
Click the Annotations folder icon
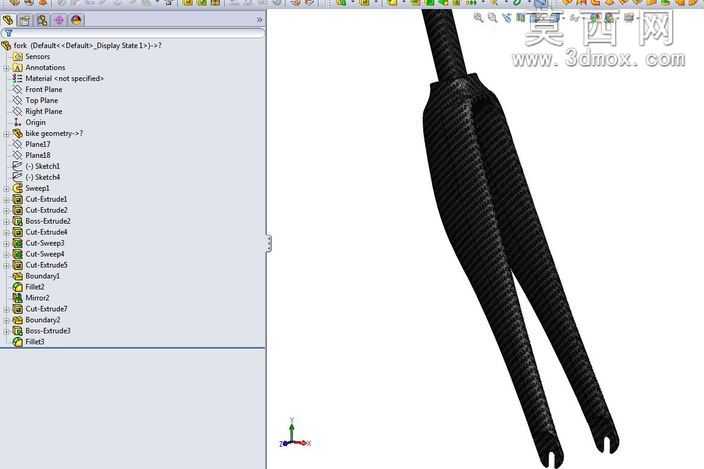click(18, 67)
